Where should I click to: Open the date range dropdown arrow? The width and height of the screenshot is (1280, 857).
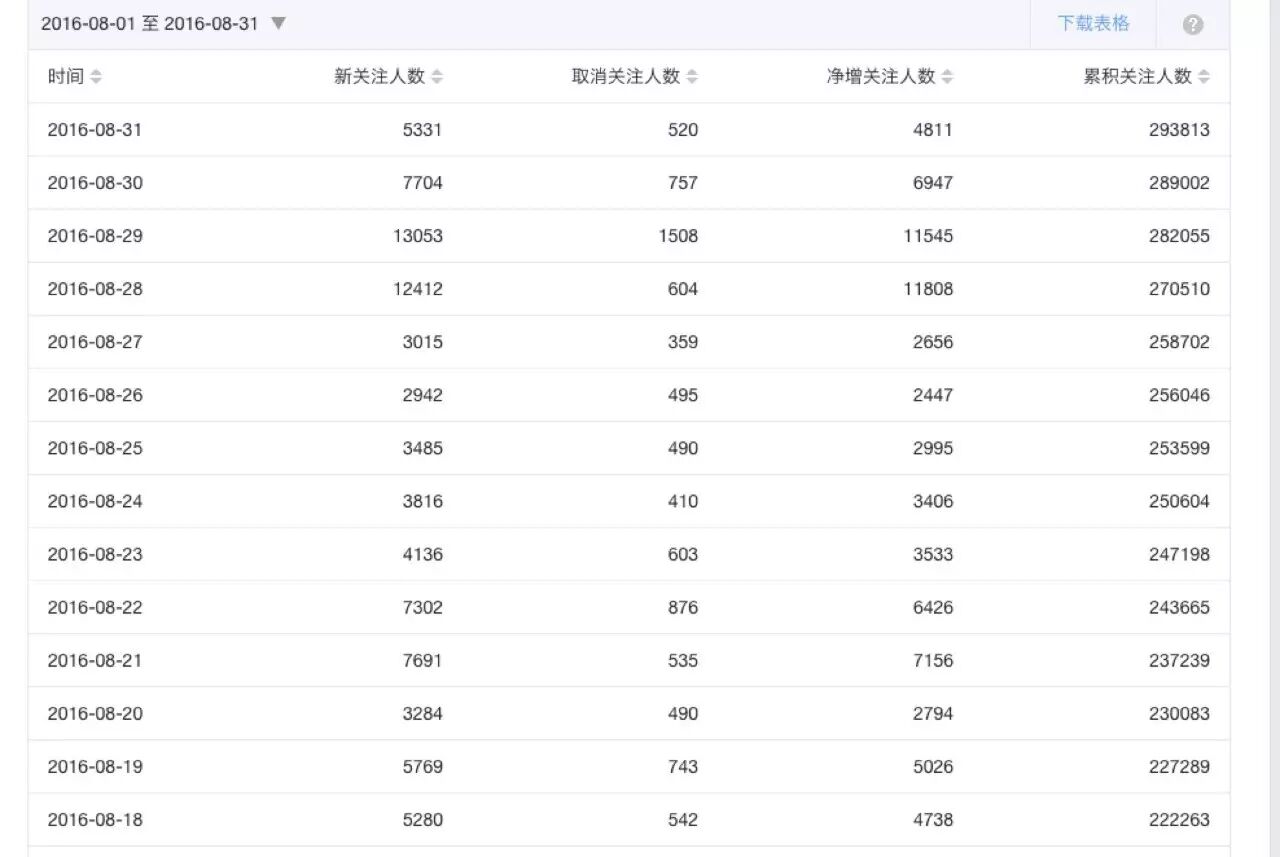point(278,23)
